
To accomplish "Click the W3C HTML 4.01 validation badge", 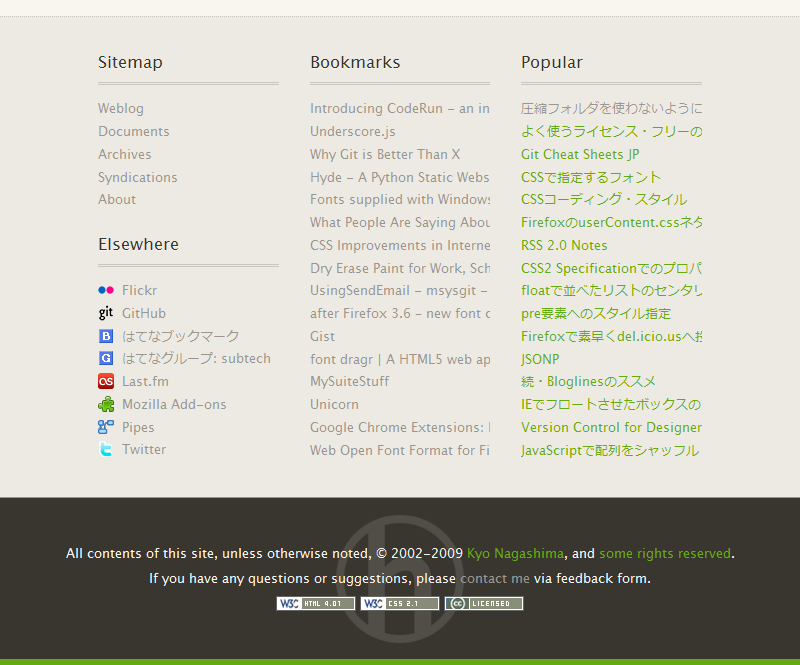I will (315, 603).
